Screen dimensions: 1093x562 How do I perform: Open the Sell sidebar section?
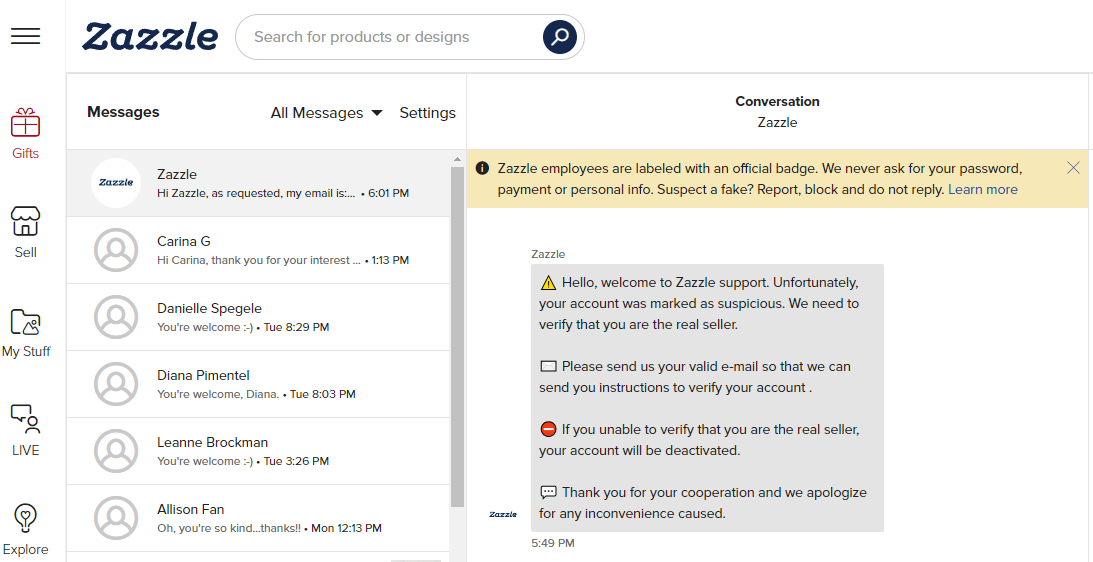pyautogui.click(x=26, y=232)
